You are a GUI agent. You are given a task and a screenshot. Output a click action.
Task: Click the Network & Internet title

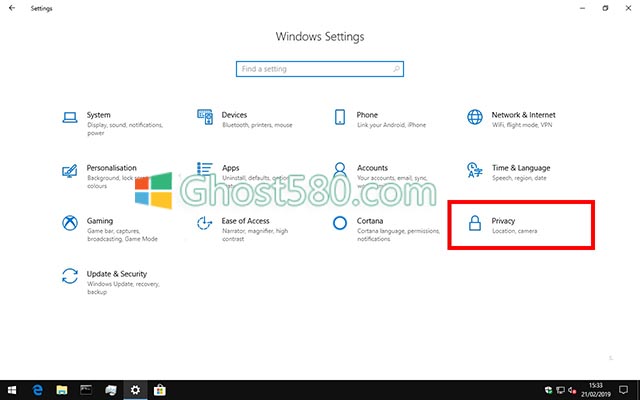[523, 115]
